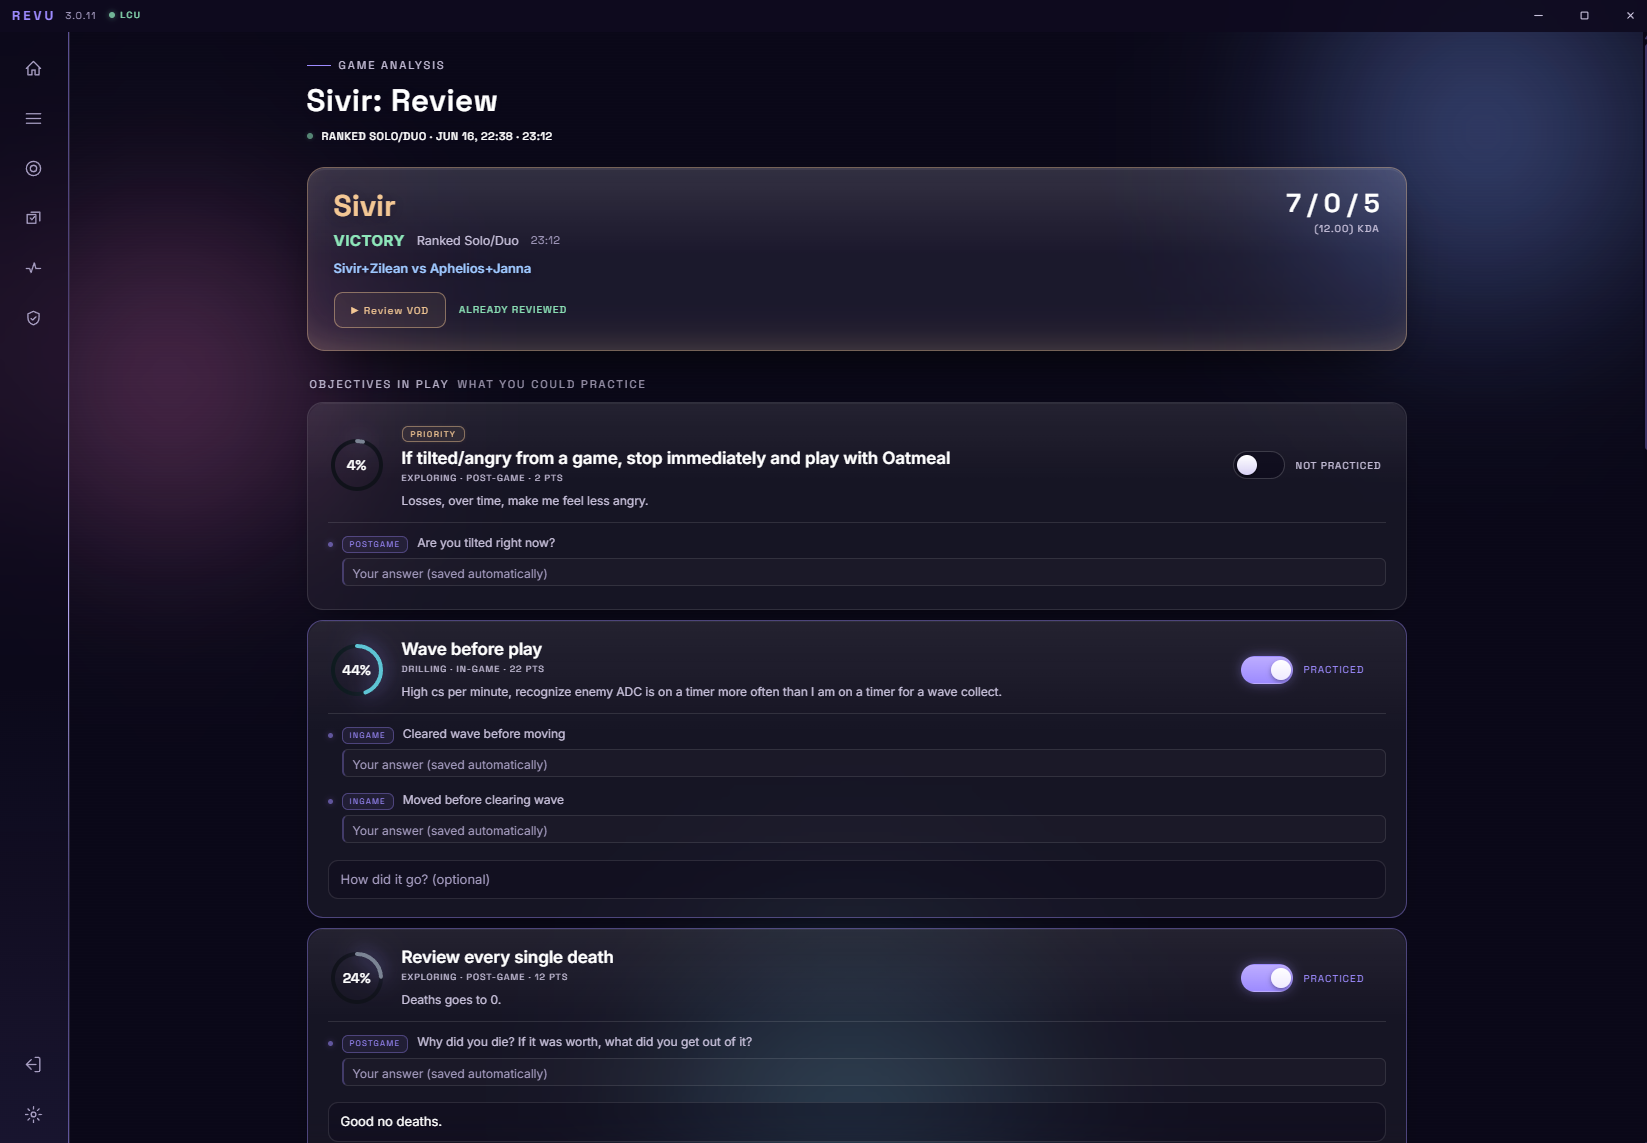Open the review cards icon in sidebar

(x=33, y=218)
